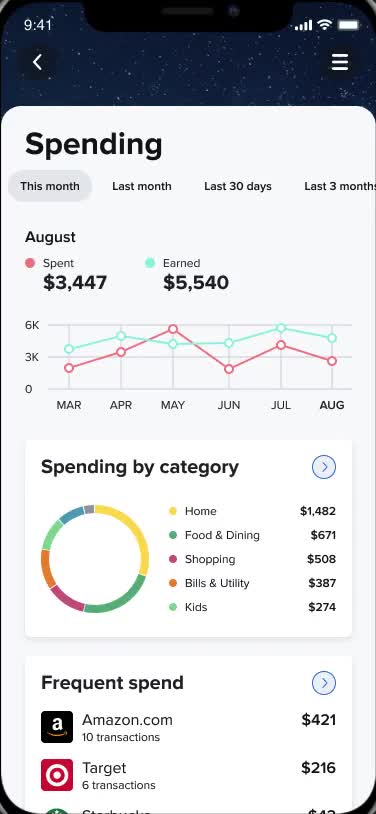The image size is (376, 814).
Task: Tap the MAY spent data point
Action: [173, 329]
